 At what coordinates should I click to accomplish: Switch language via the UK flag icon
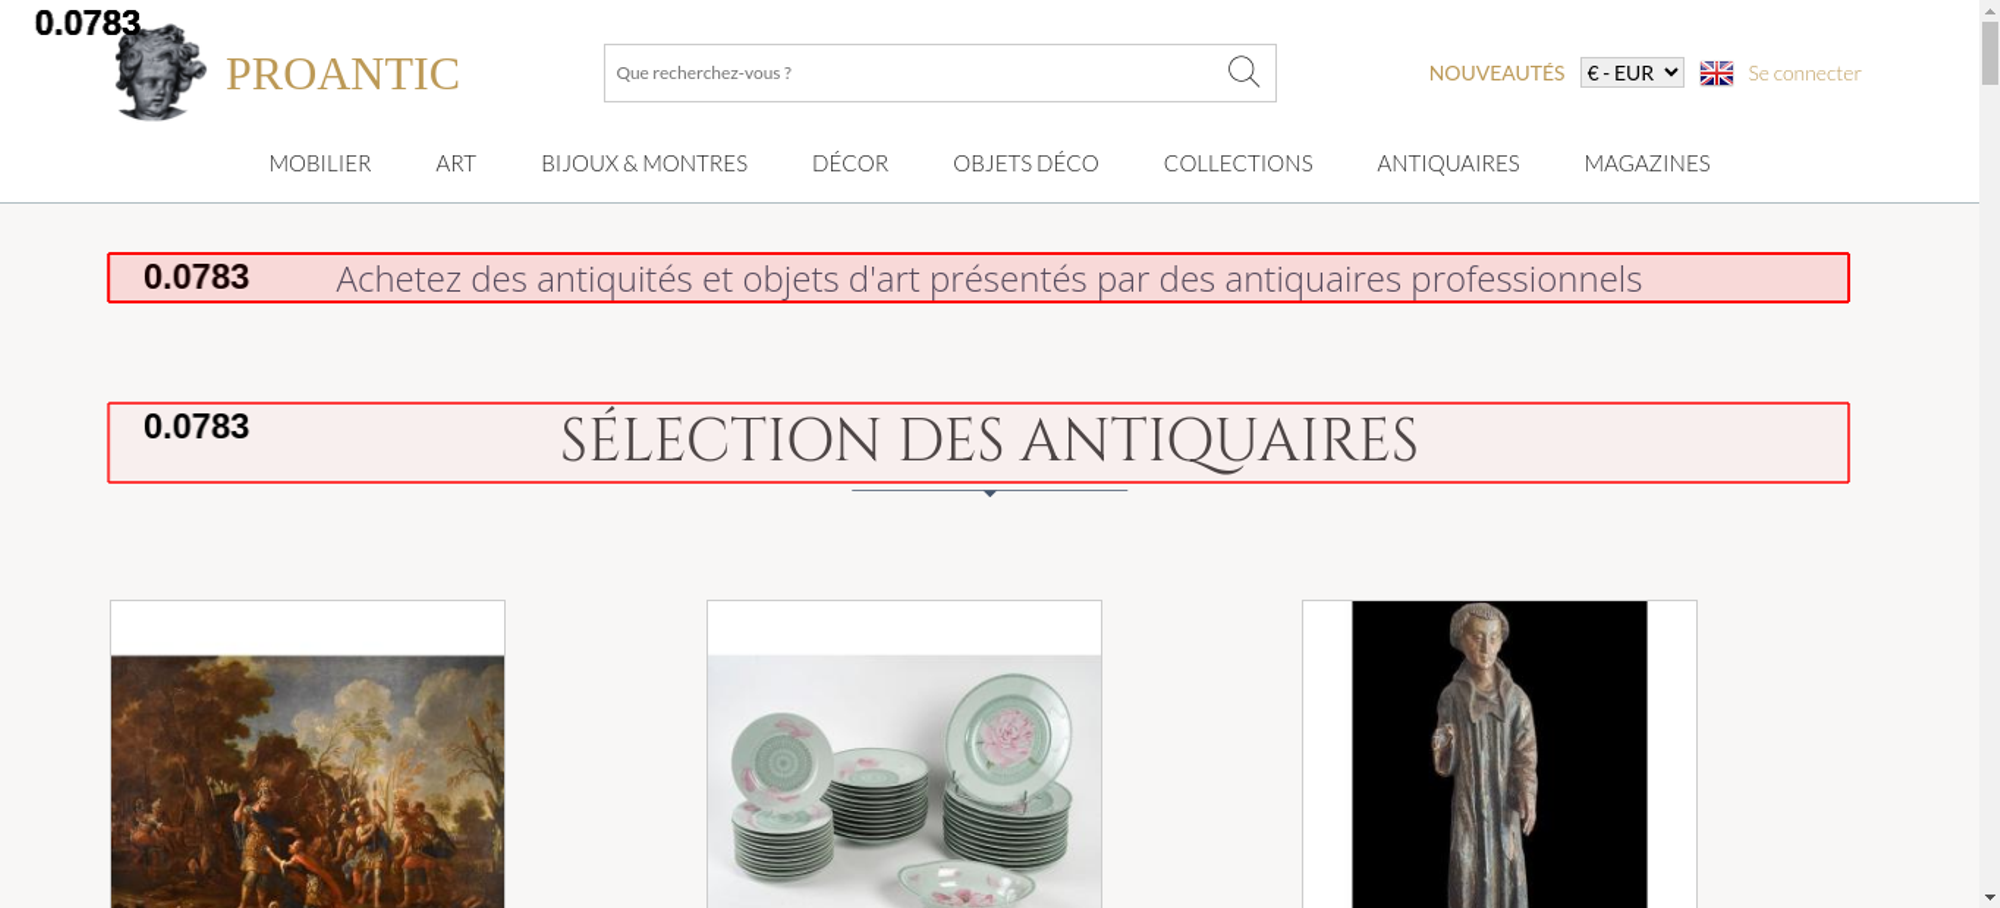point(1716,73)
